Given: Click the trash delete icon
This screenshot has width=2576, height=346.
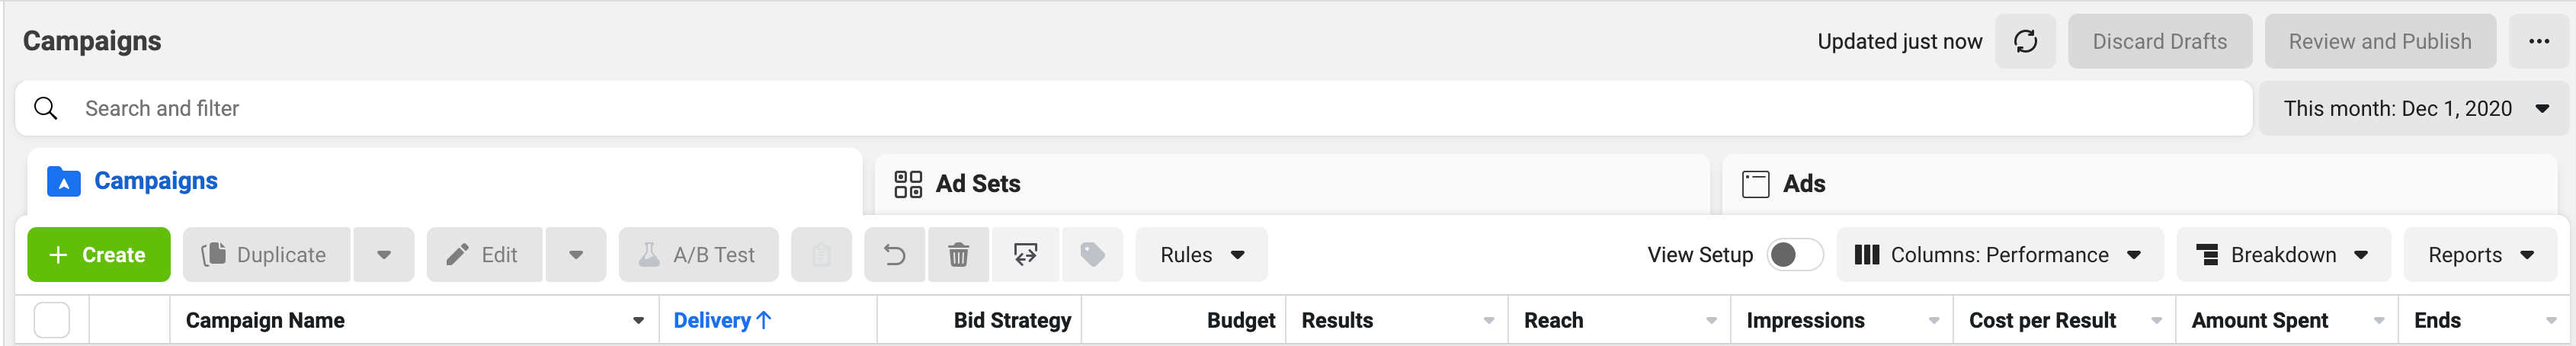Looking at the screenshot, I should (958, 255).
